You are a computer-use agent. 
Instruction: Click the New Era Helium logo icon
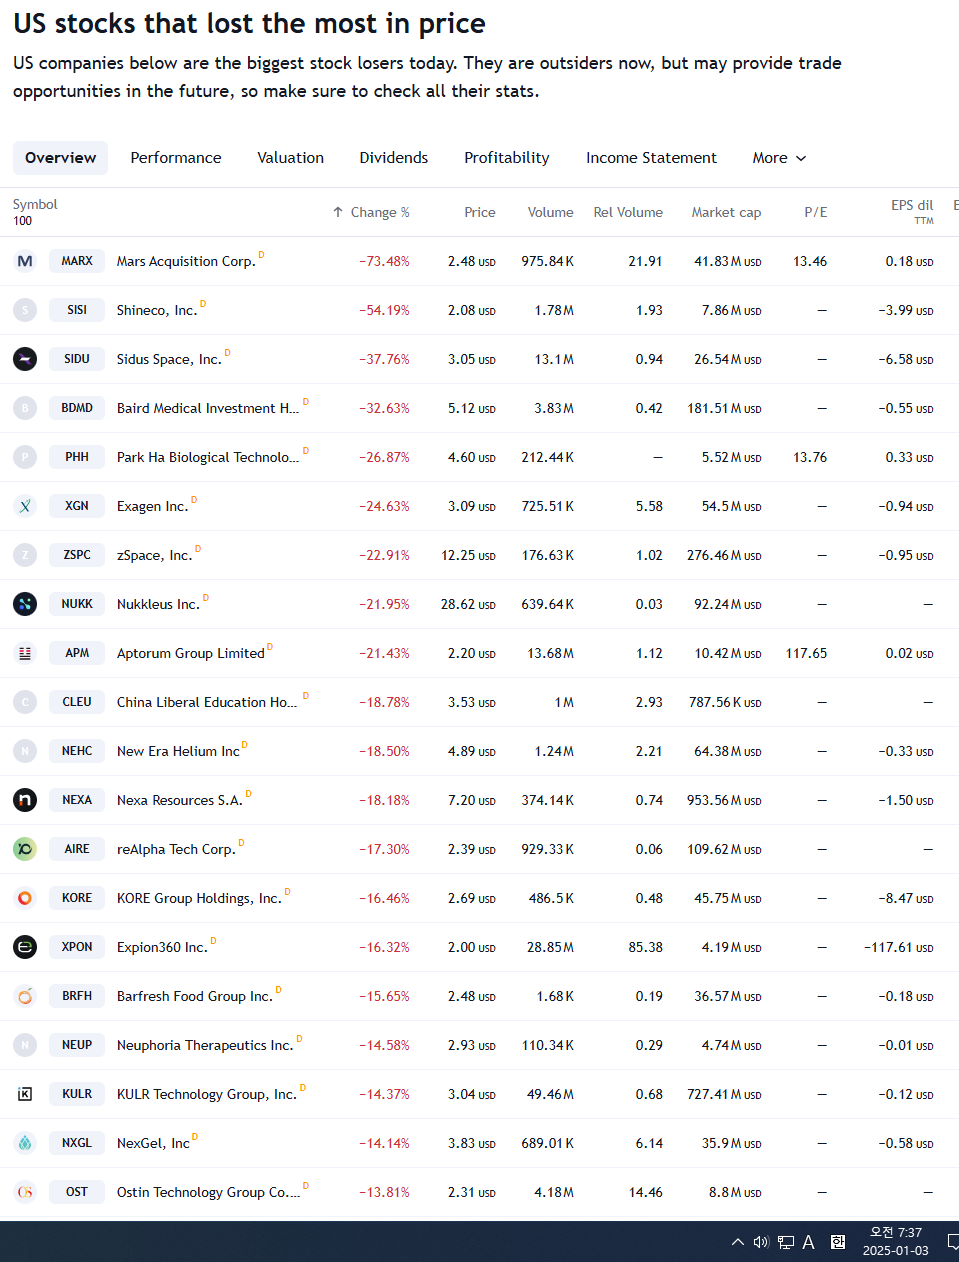point(25,751)
